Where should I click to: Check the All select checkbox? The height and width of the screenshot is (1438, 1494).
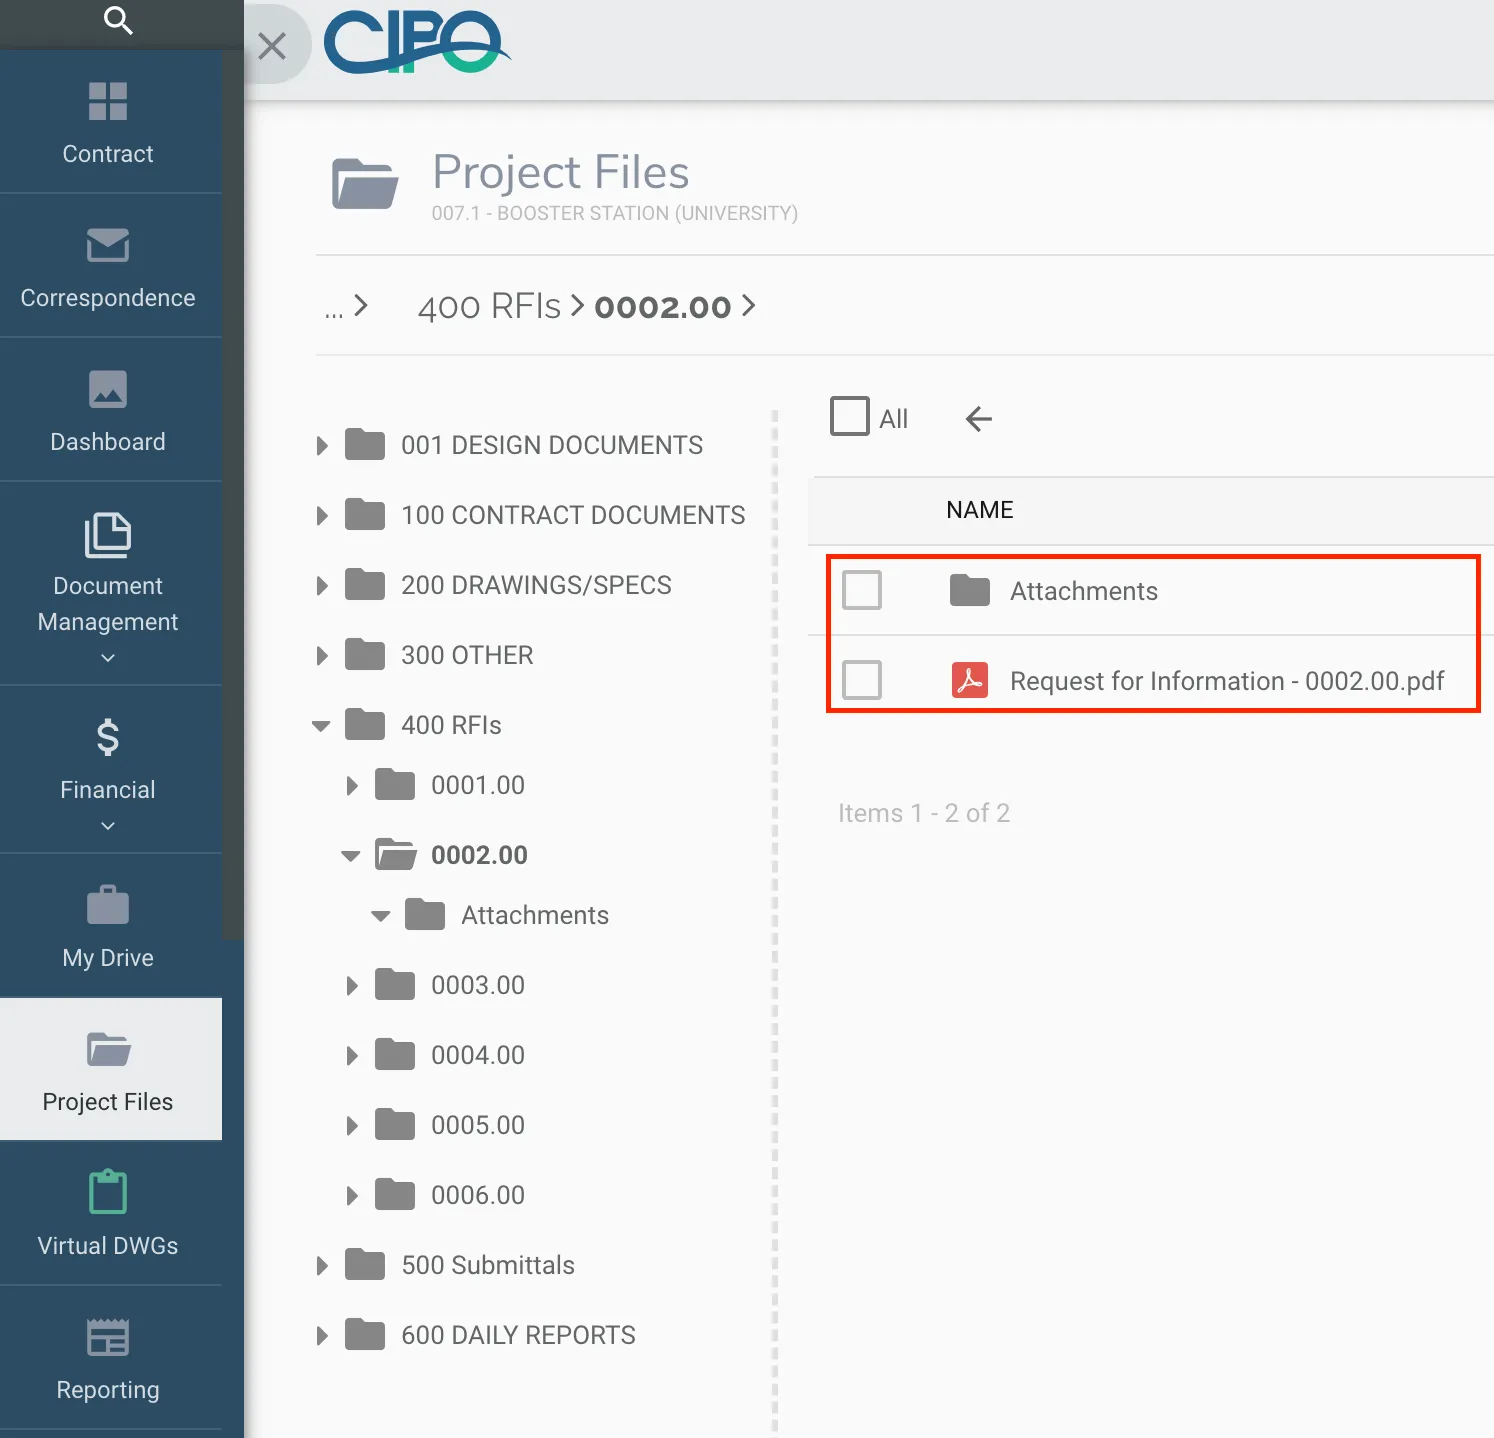coord(850,416)
